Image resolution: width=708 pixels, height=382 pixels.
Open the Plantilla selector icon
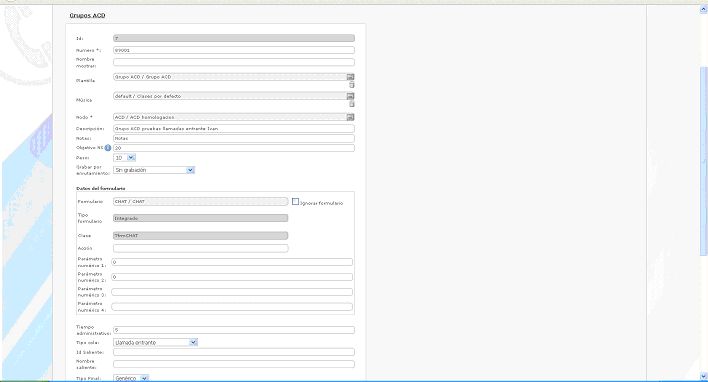coord(350,77)
